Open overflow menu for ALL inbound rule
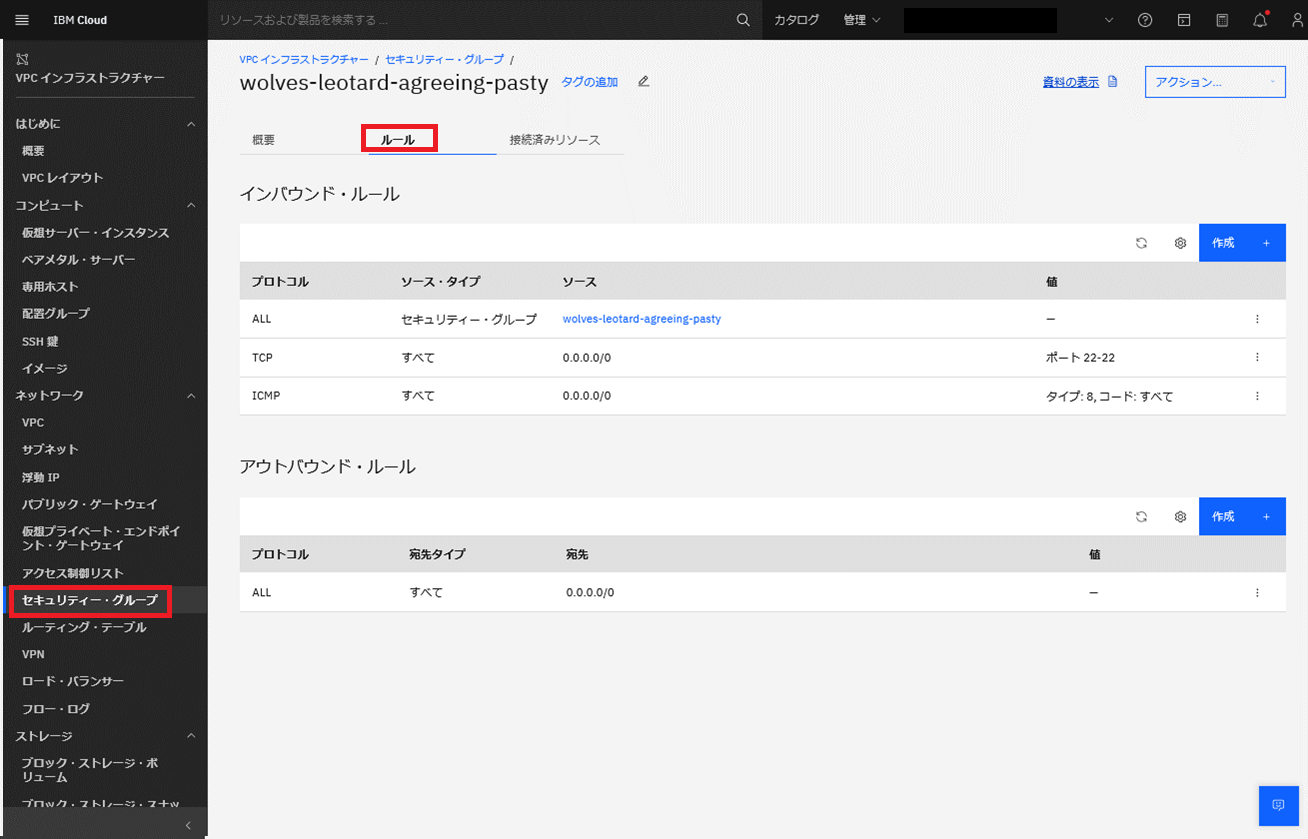 1257,319
